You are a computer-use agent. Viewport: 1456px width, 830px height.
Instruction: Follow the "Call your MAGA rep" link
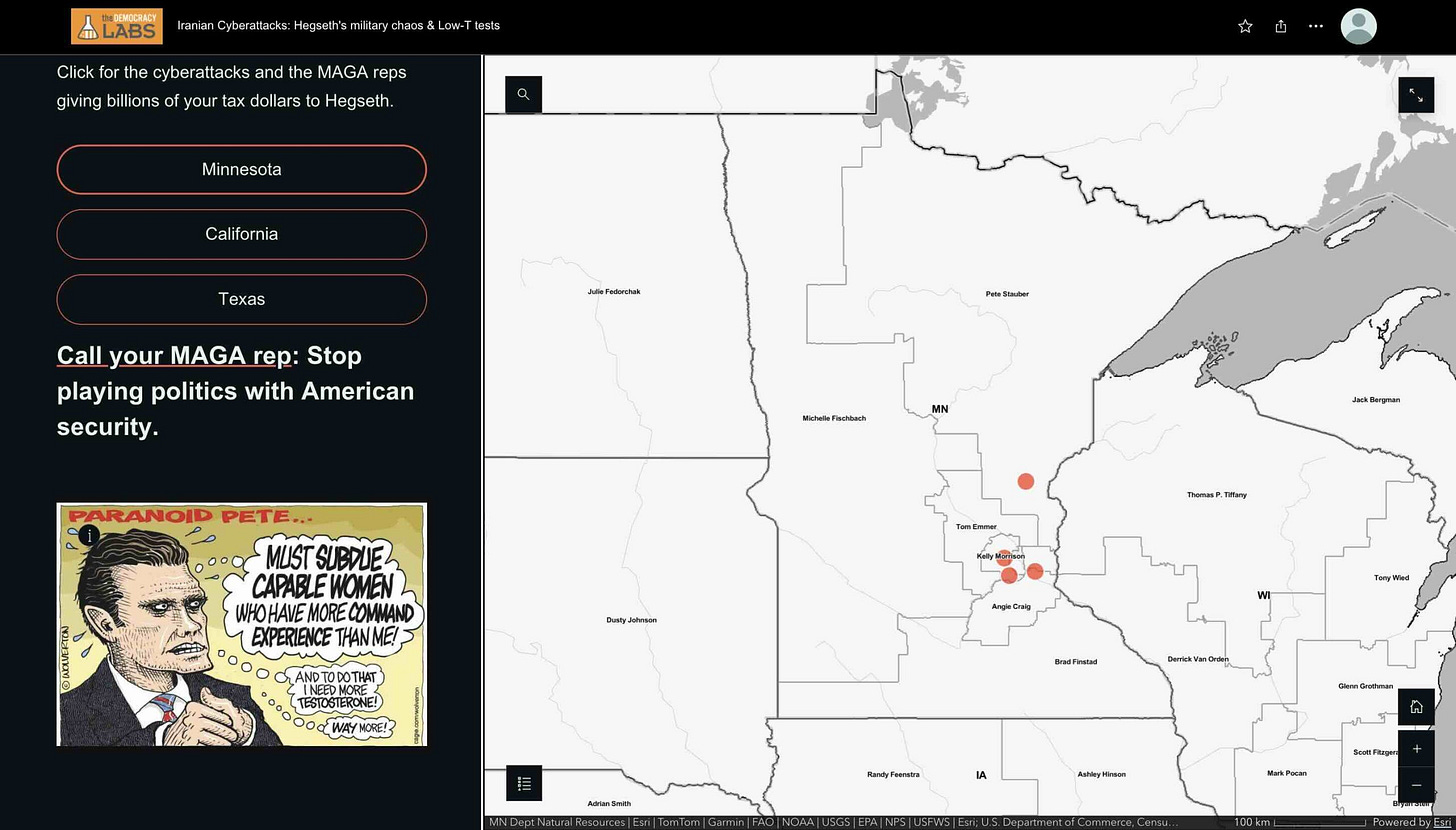point(174,356)
